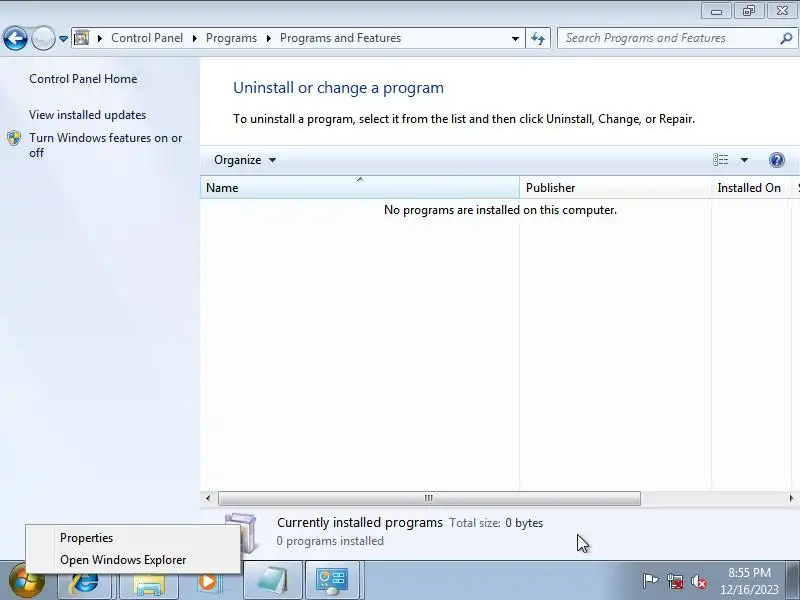Click 'No programs are installed' message
This screenshot has width=800, height=600.
[500, 210]
